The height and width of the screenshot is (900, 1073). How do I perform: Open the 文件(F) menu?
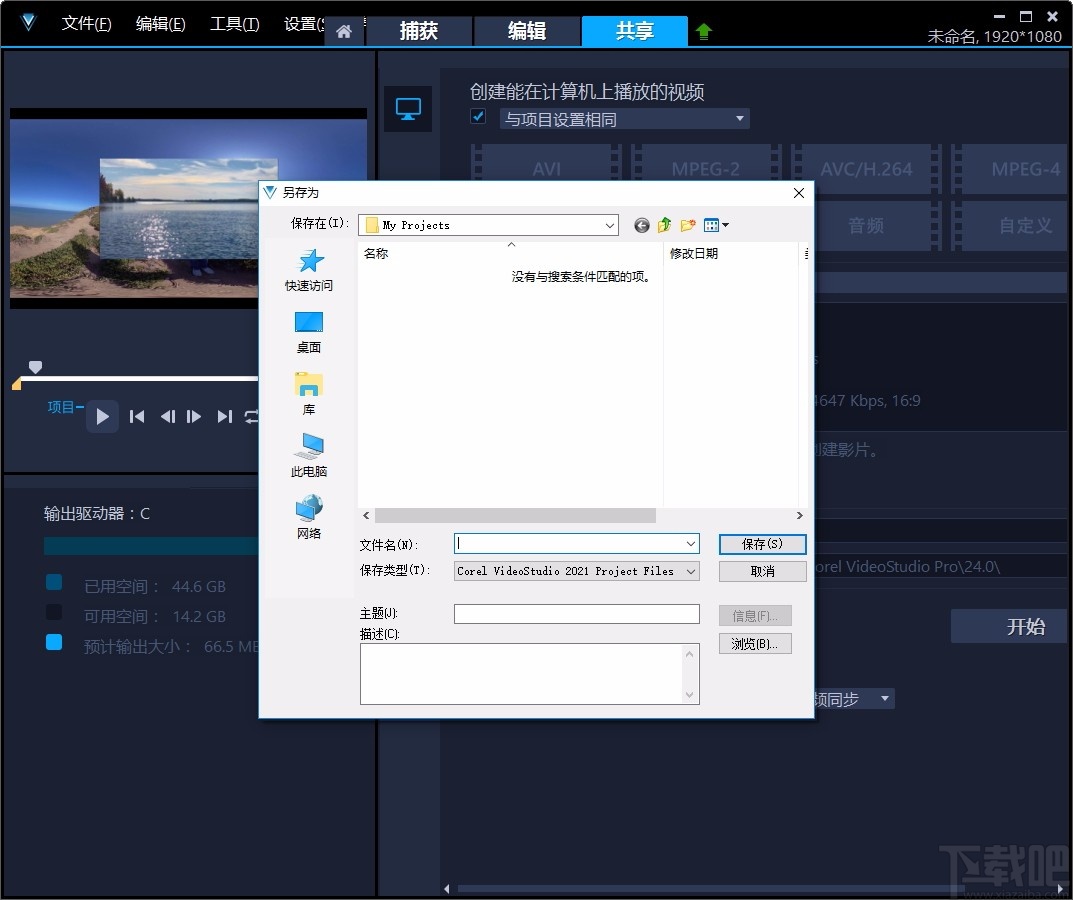coord(86,23)
